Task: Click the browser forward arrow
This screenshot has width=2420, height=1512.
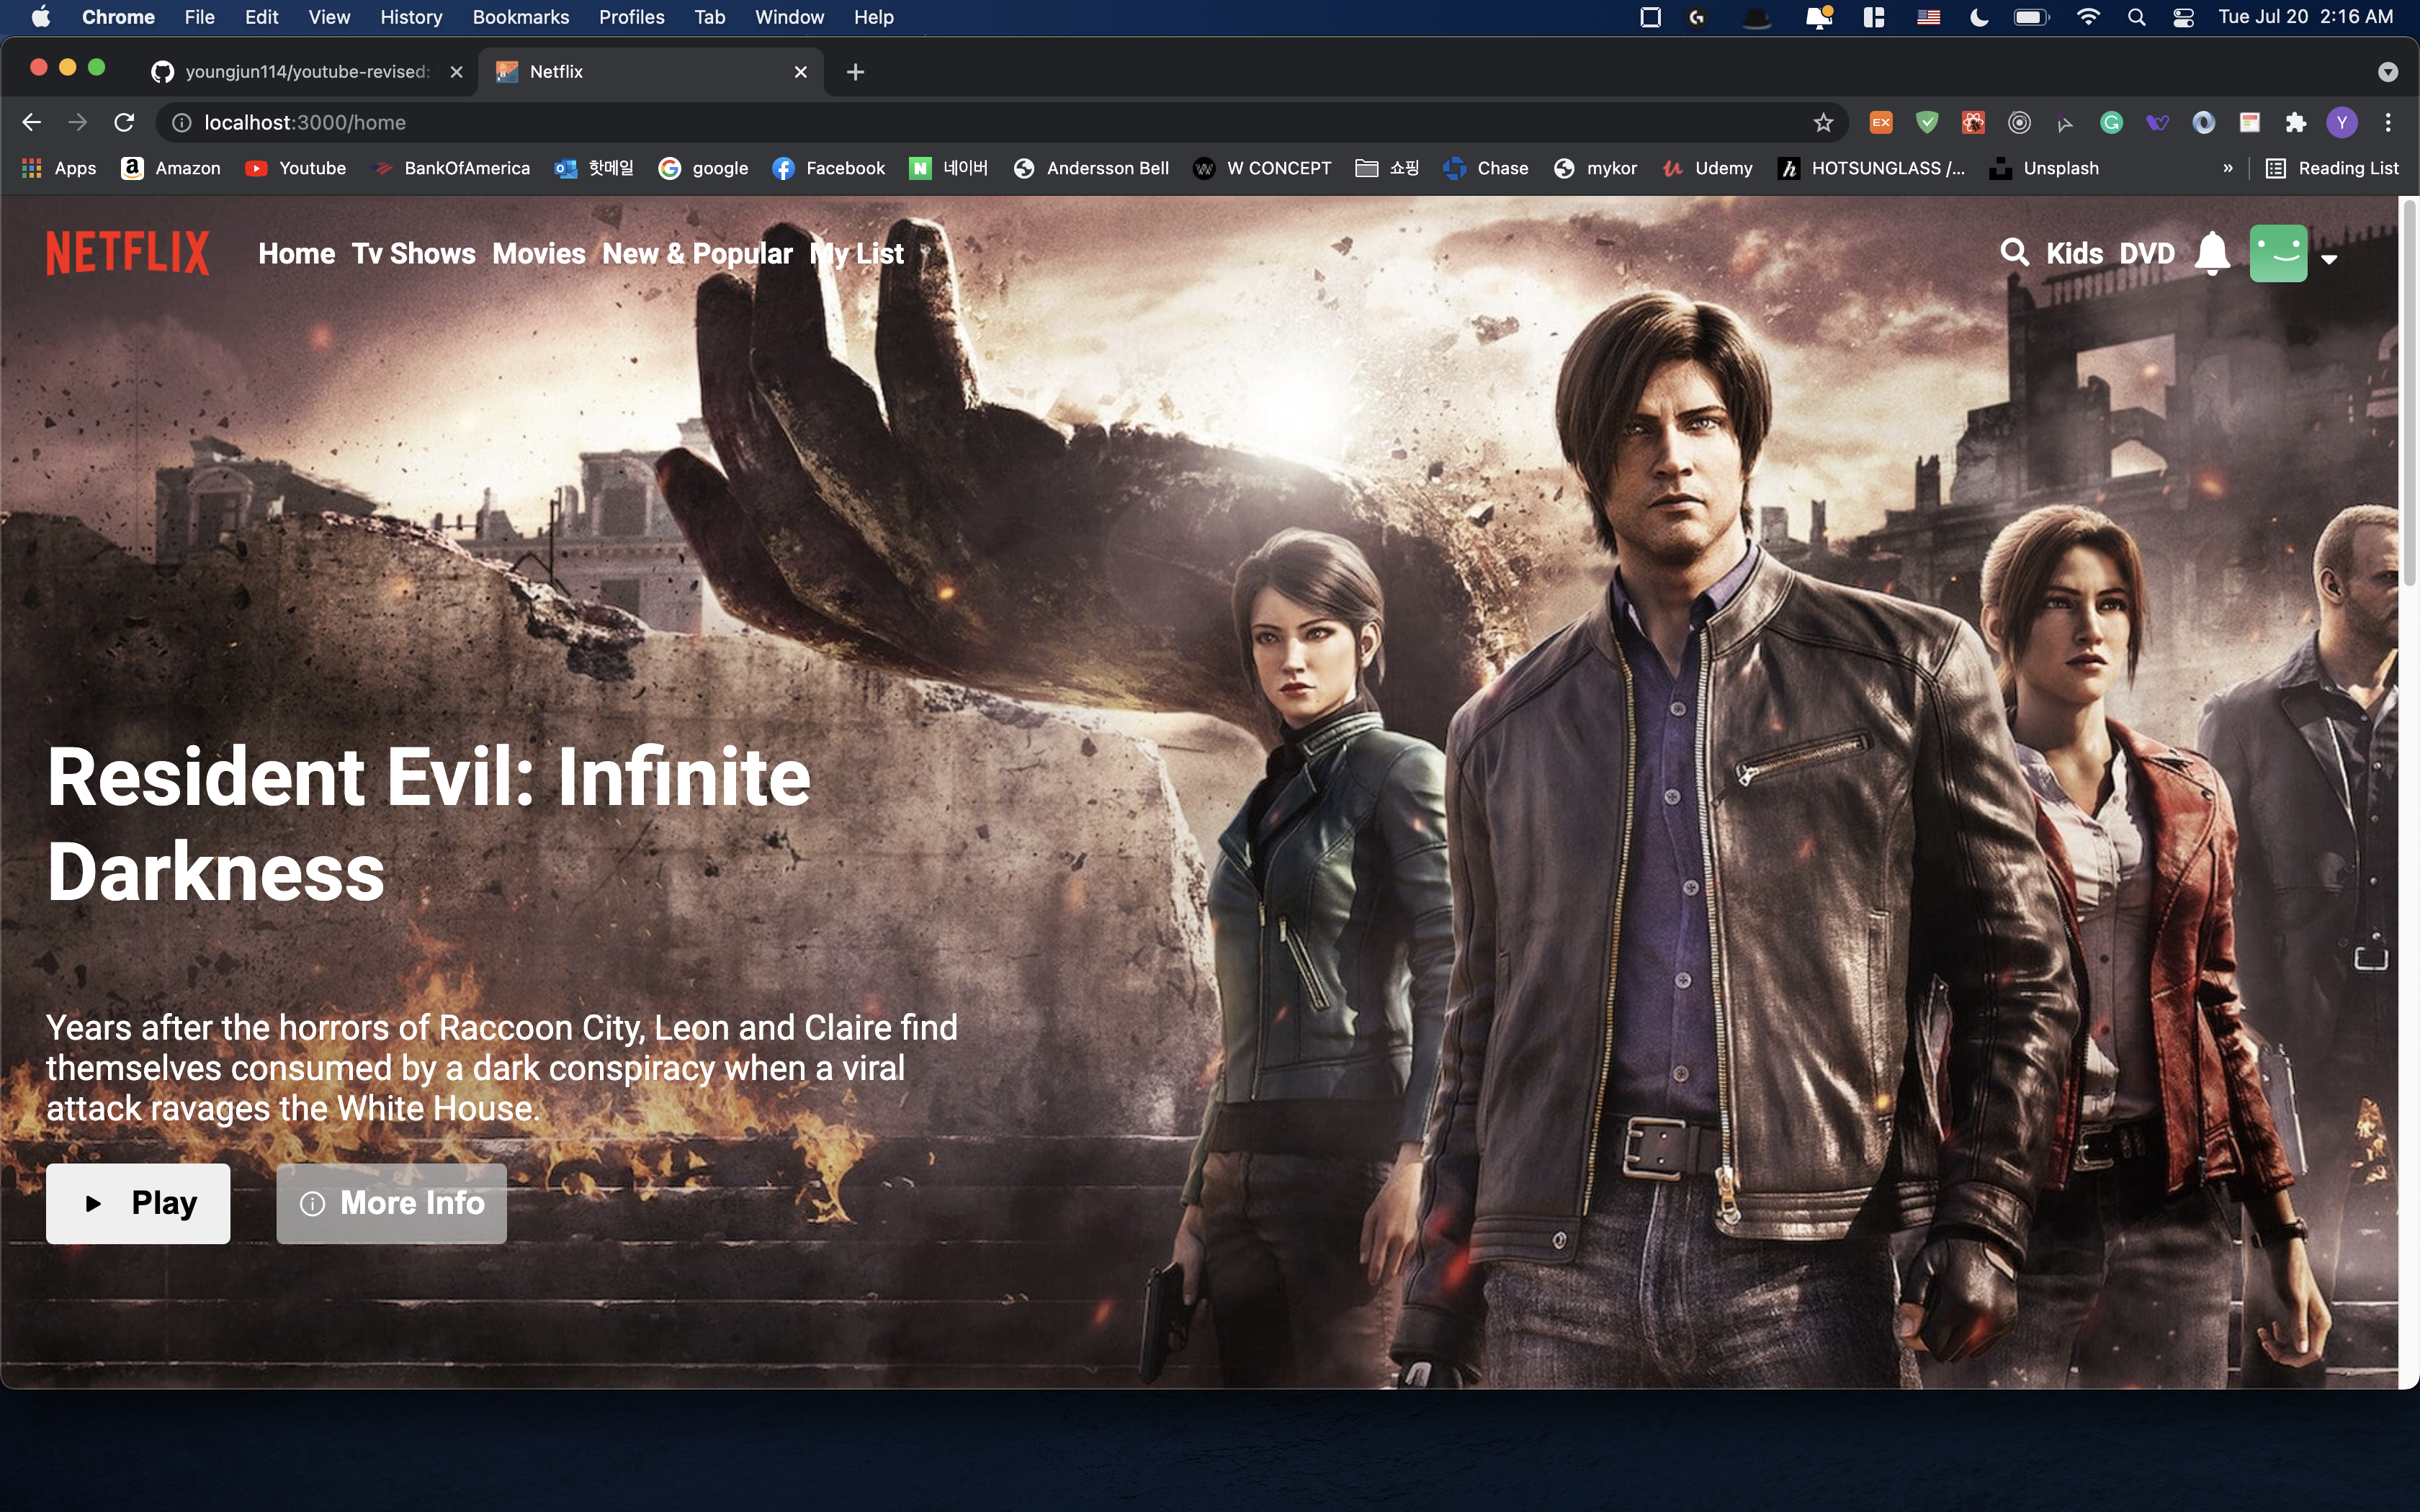Action: pos(77,122)
